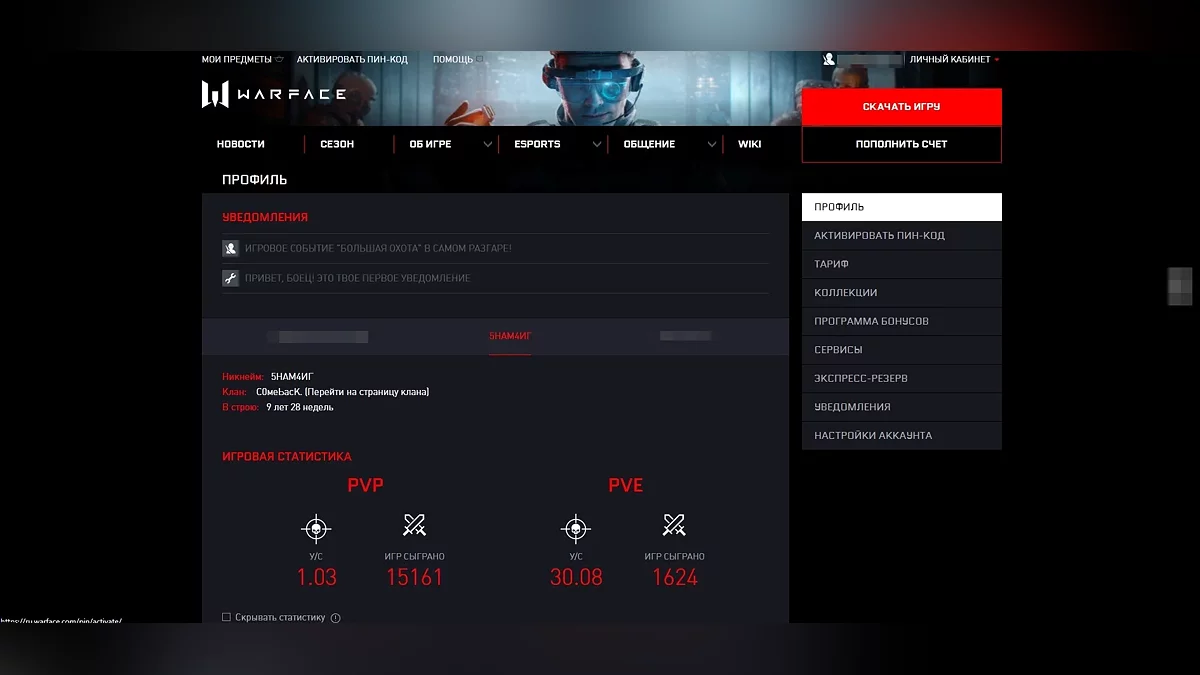Viewport: 1200px width, 675px height.
Task: Go to the clan page link
Action: coord(368,392)
